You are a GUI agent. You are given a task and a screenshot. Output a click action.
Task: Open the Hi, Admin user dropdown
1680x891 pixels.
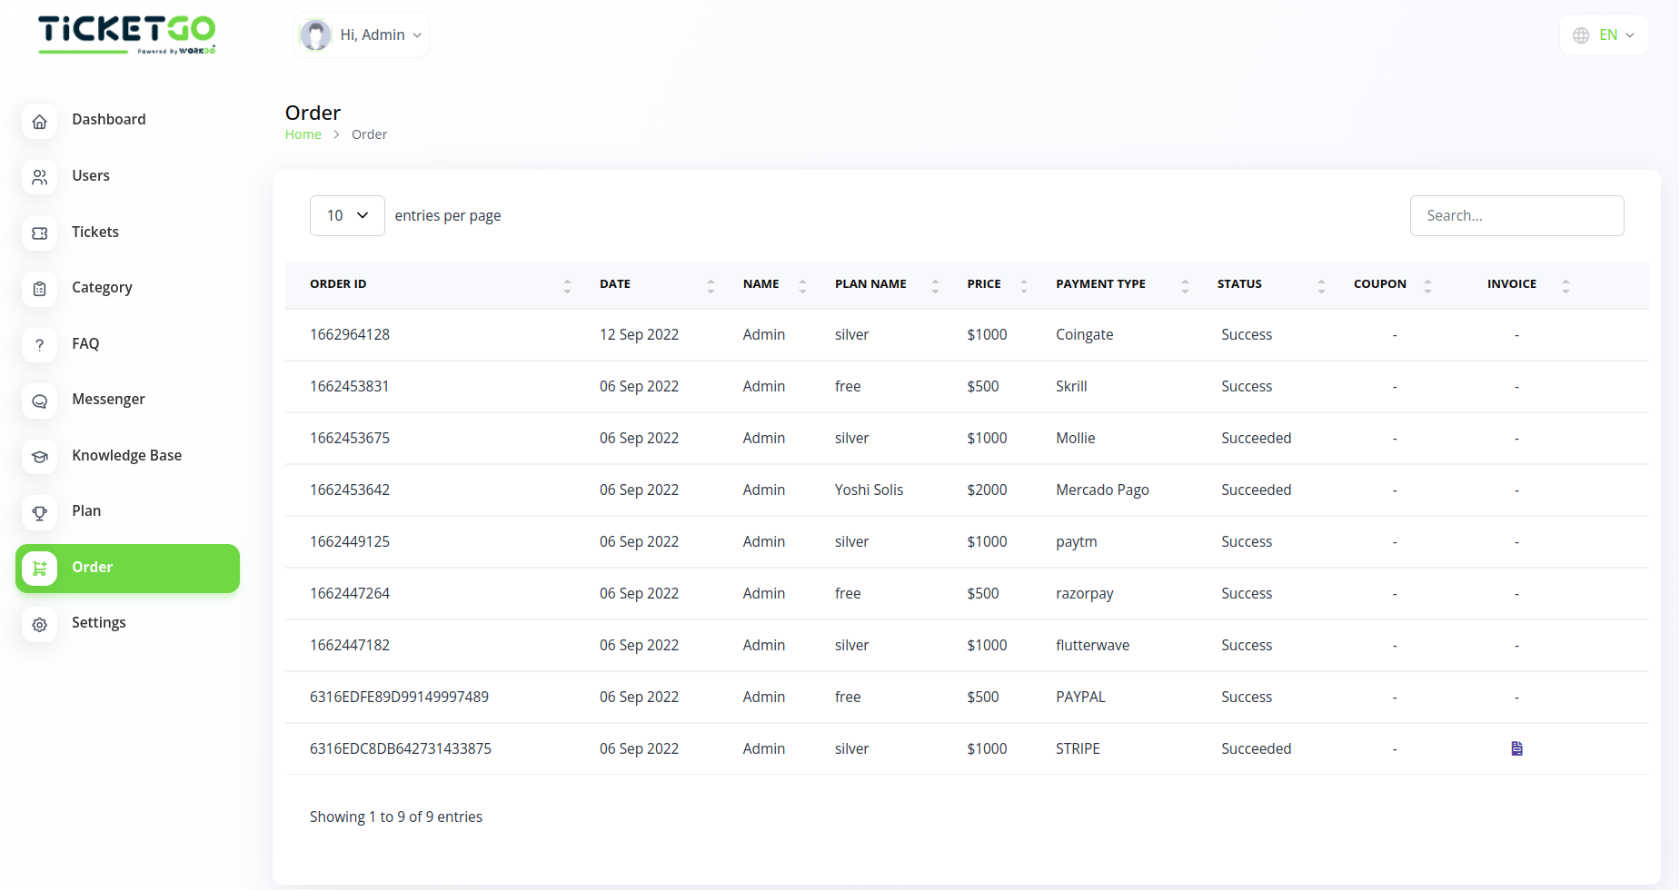(x=362, y=35)
